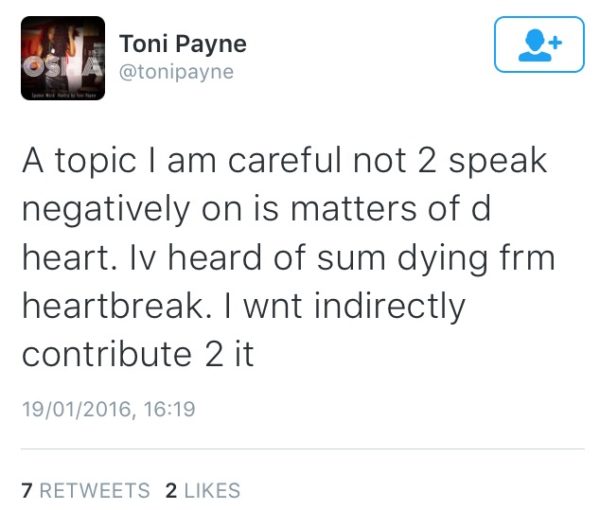
Task: Click the likes count number 2
Action: point(171,490)
